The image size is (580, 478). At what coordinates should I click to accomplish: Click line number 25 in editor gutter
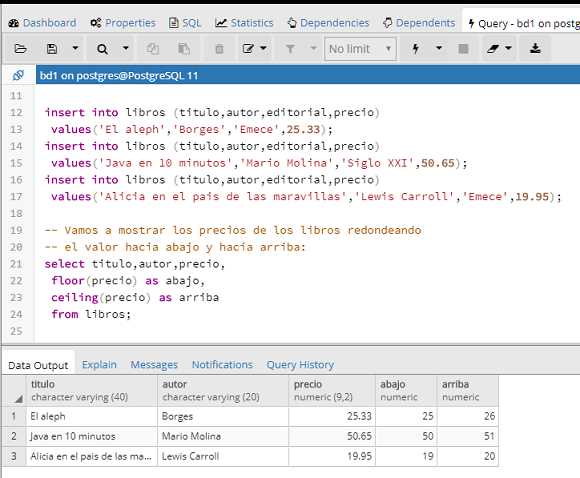pyautogui.click(x=16, y=331)
